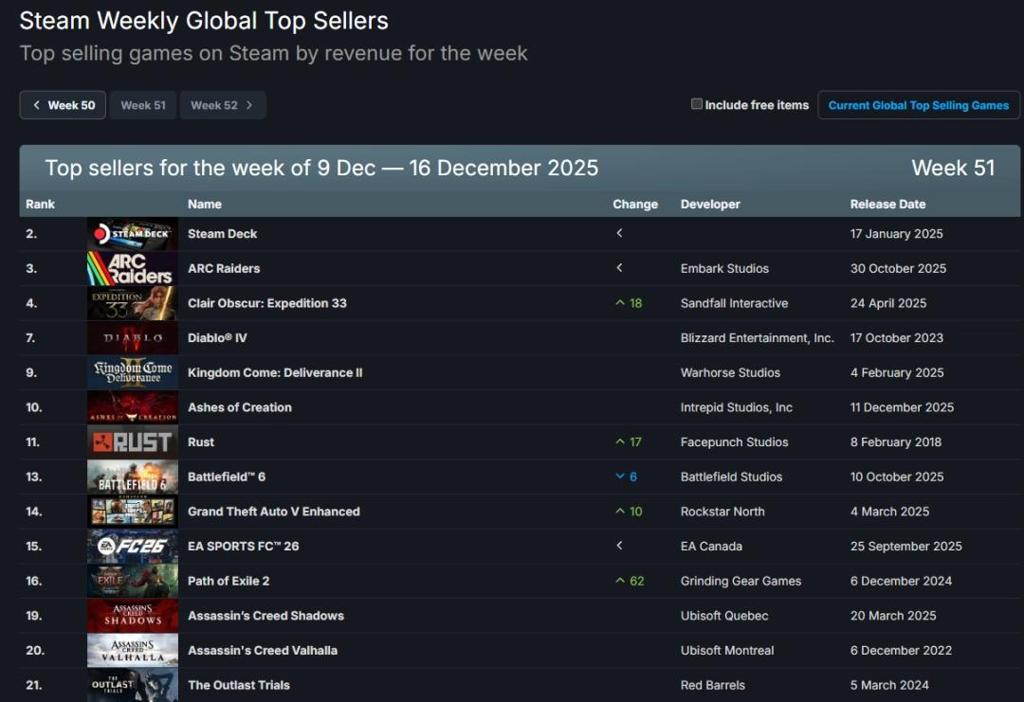Open Battlefield 6 game thumbnail
This screenshot has width=1024, height=702.
click(132, 477)
